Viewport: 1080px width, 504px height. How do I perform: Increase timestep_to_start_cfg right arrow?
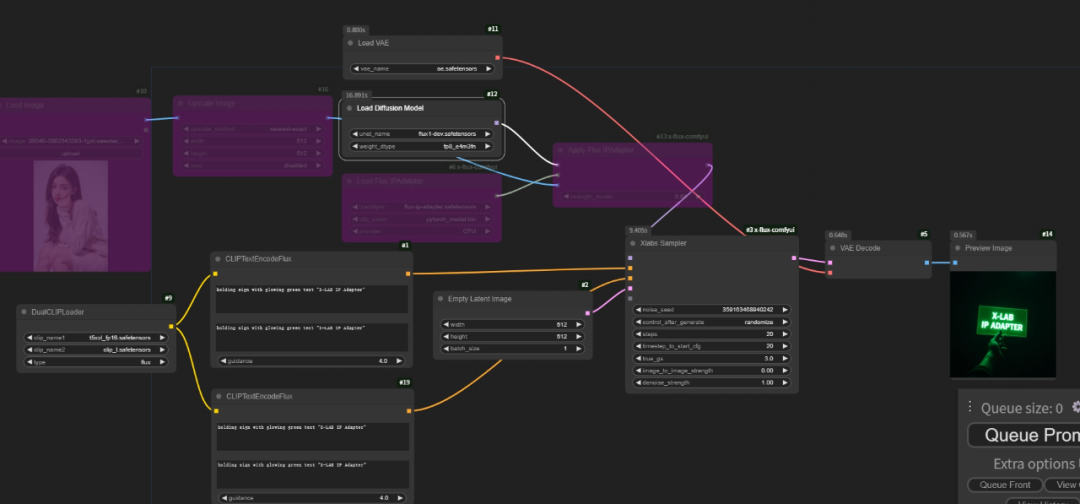coord(785,346)
